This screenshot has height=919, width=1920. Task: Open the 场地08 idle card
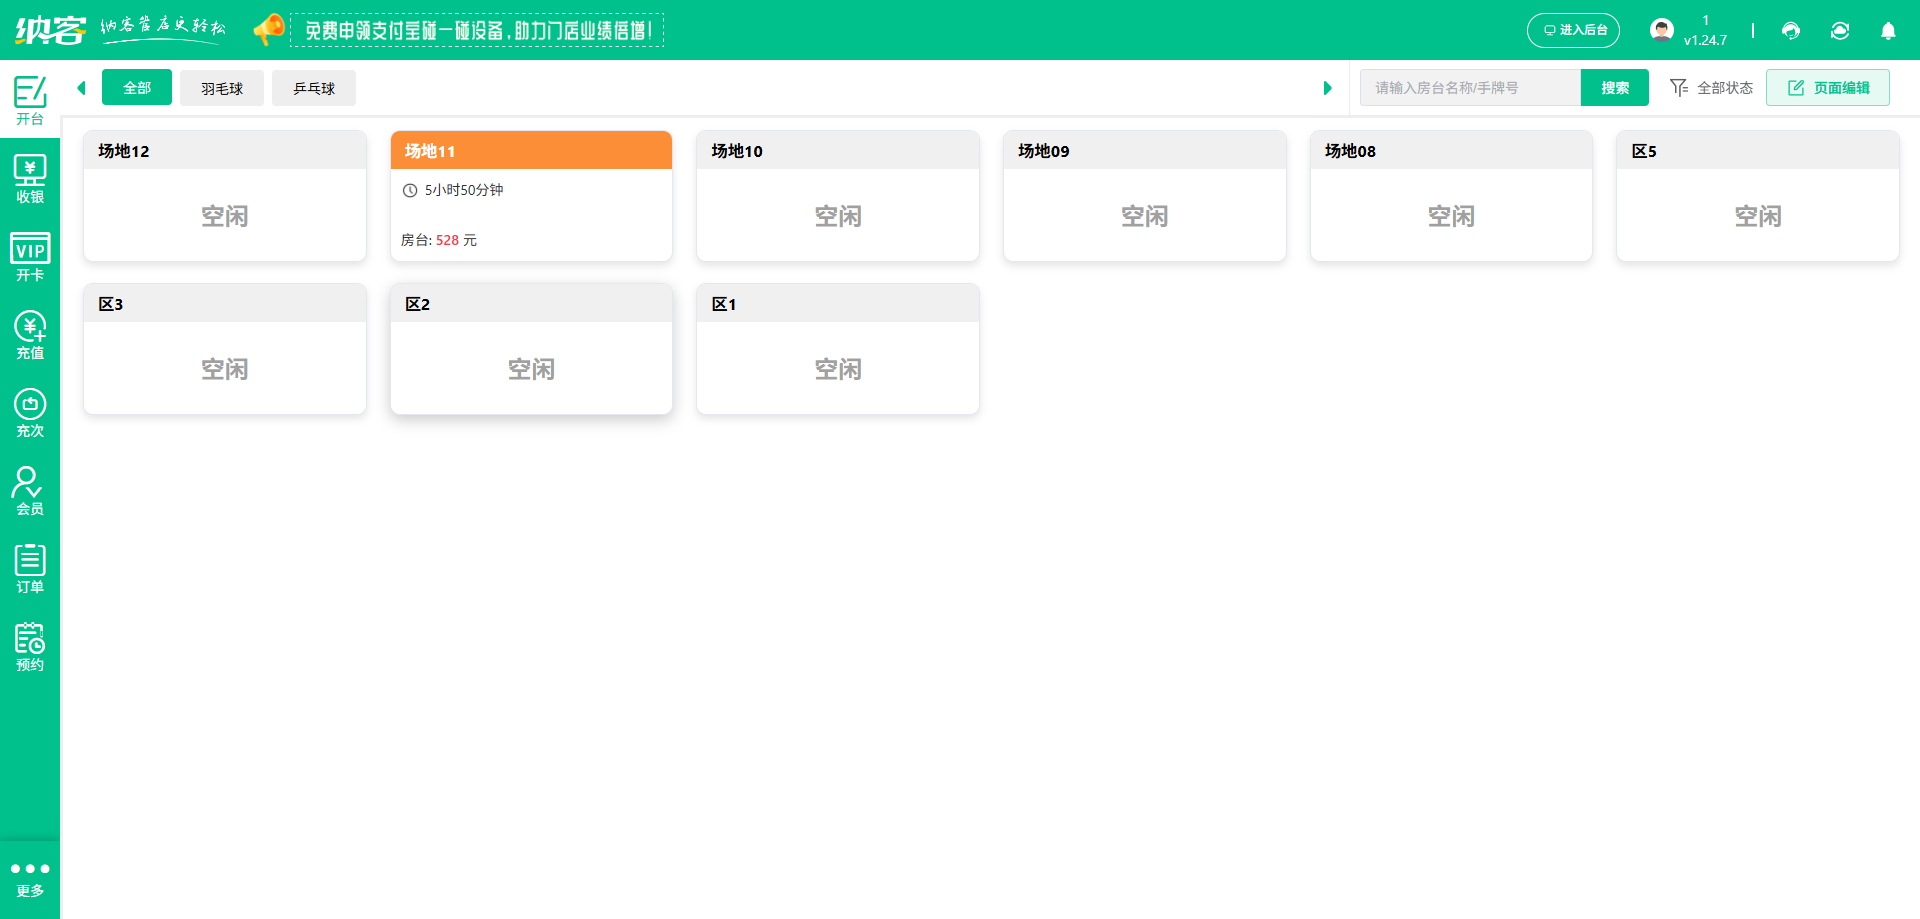1451,196
